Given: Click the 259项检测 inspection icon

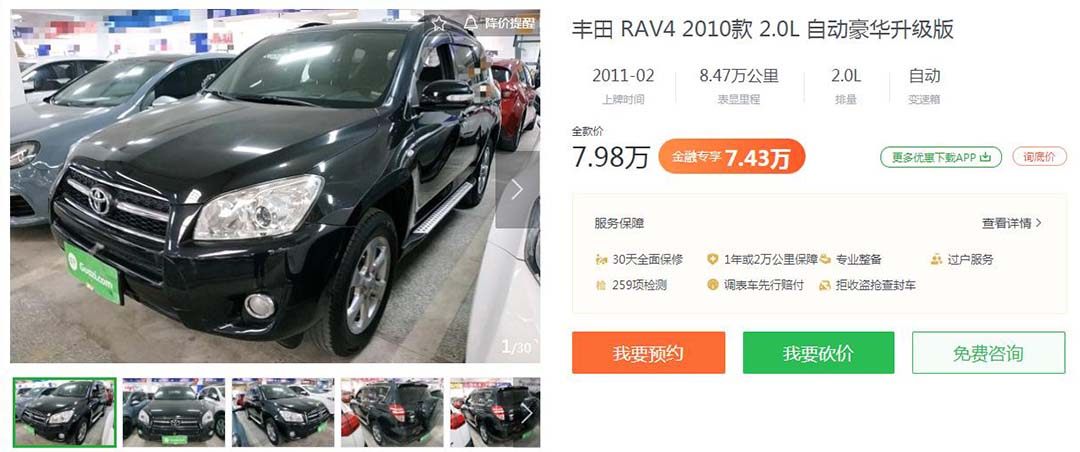Looking at the screenshot, I should click(x=601, y=285).
